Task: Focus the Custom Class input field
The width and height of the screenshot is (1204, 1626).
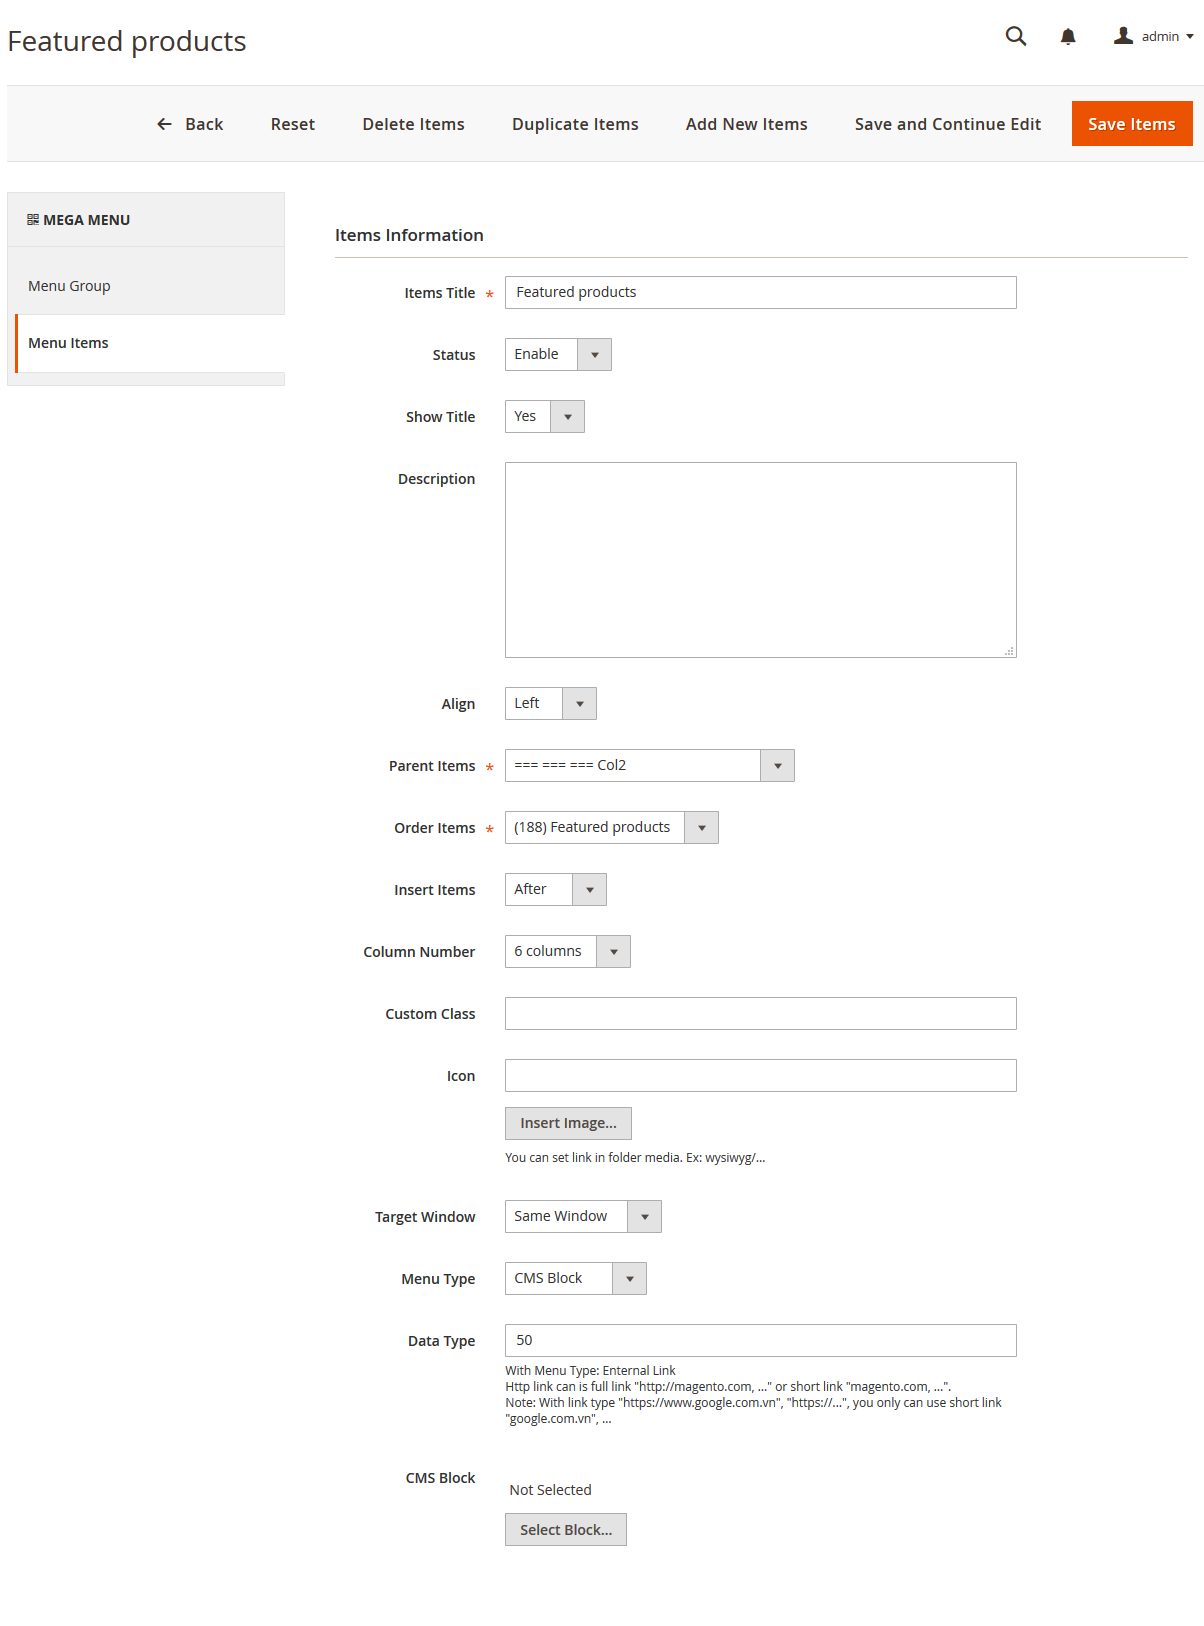Action: coord(761,1014)
